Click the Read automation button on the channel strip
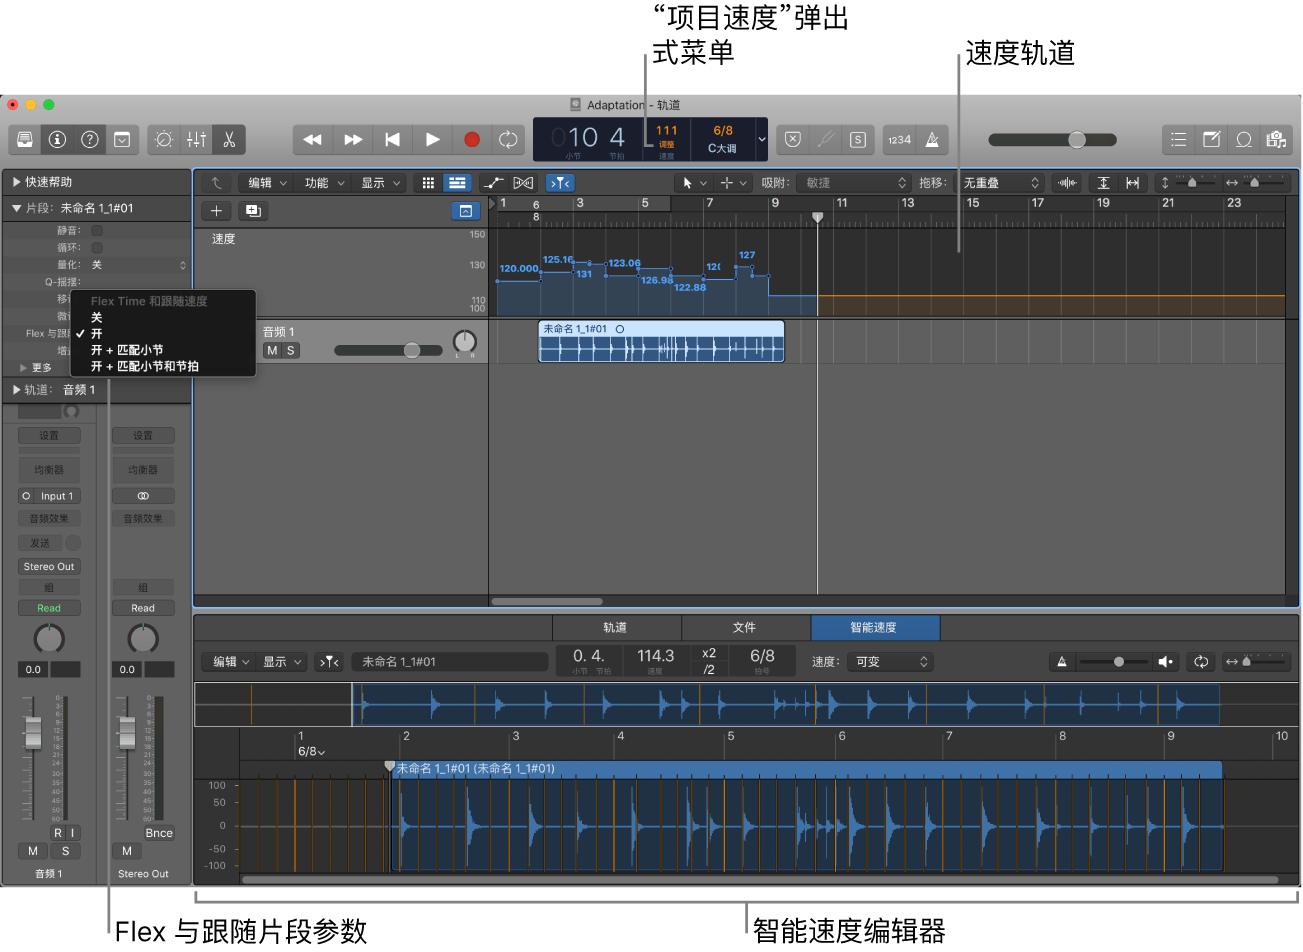The width and height of the screenshot is (1303, 952). click(48, 607)
